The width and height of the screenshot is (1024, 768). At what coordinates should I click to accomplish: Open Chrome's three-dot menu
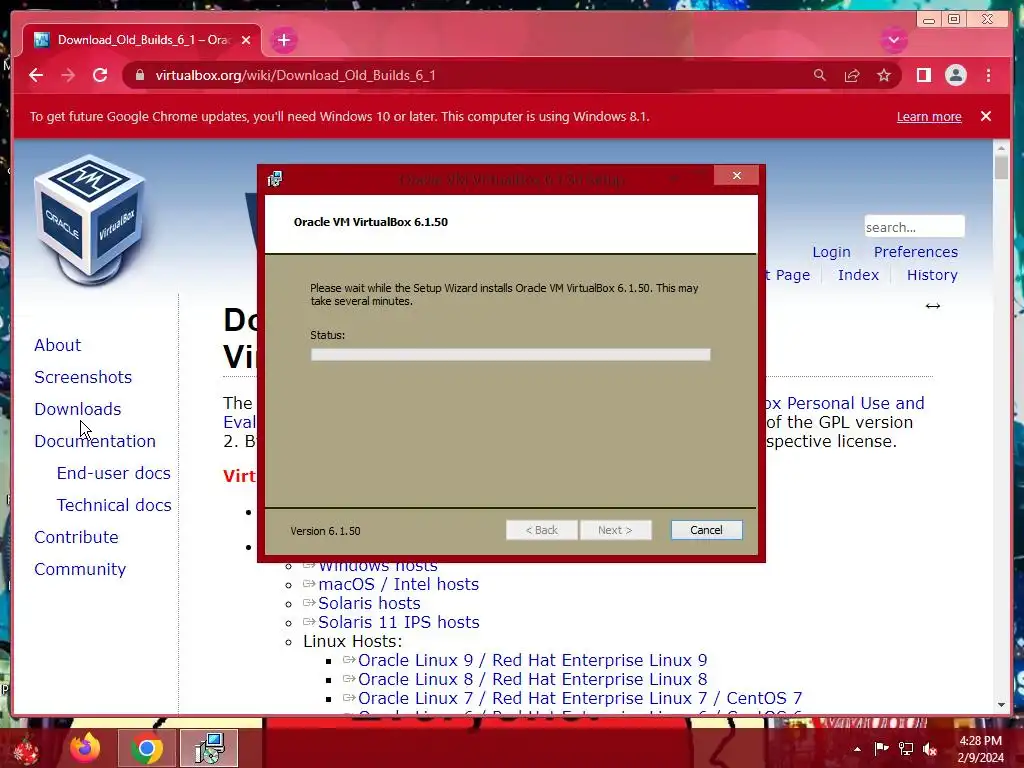click(988, 75)
